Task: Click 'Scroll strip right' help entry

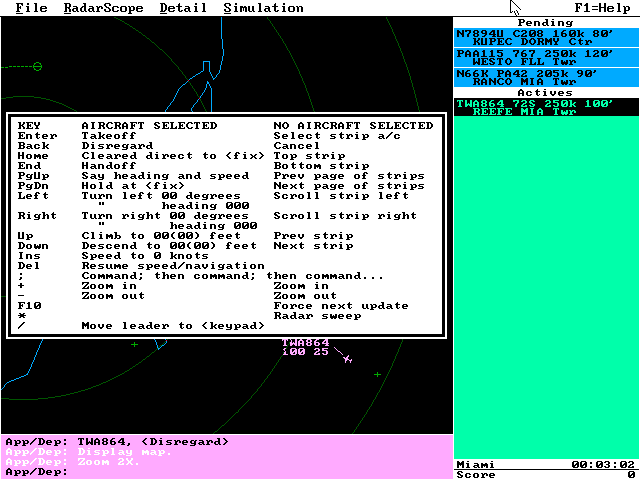Action: pos(345,216)
